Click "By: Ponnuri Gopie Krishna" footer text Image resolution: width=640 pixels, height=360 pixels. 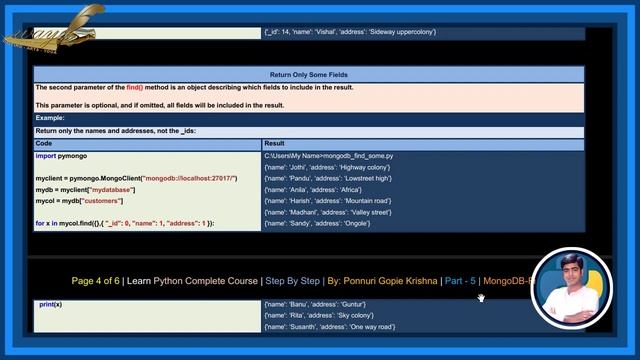coord(382,281)
